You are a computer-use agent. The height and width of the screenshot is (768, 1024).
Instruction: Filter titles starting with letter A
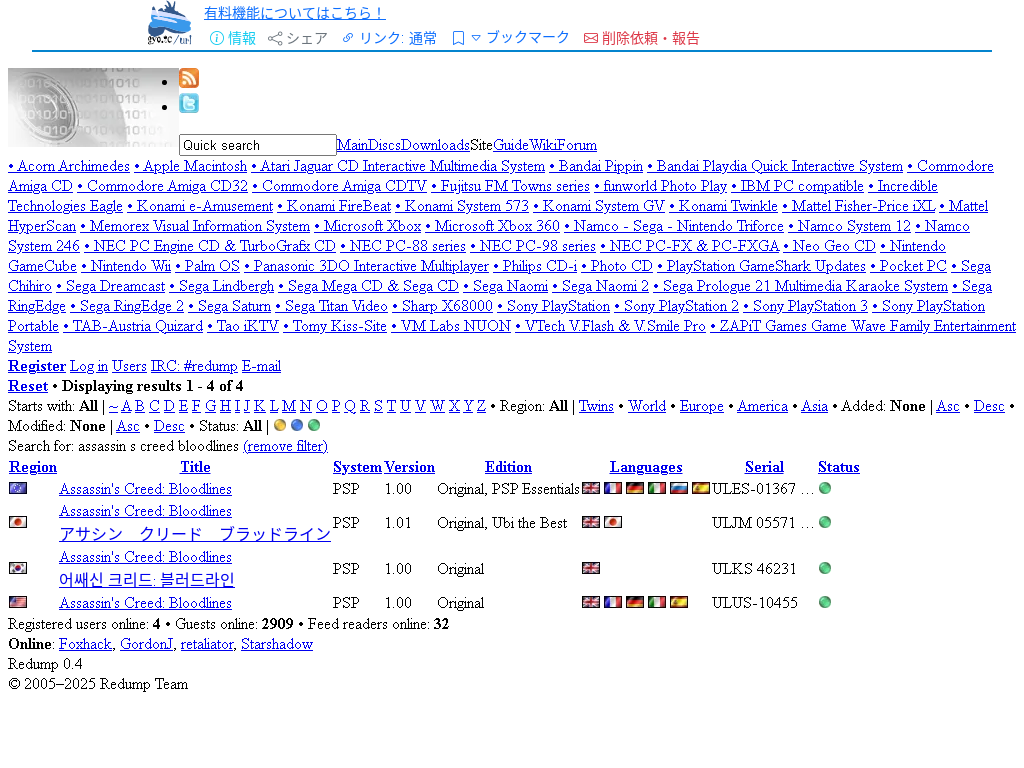(x=126, y=406)
